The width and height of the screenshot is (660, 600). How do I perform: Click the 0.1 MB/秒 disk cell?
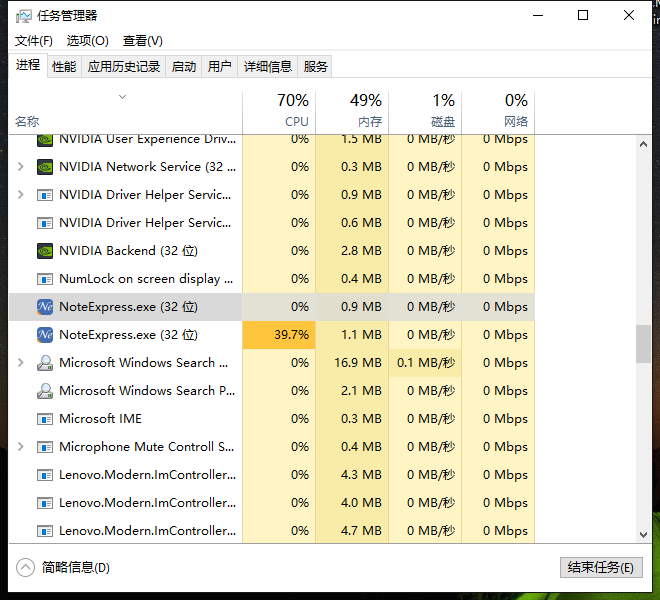[425, 363]
